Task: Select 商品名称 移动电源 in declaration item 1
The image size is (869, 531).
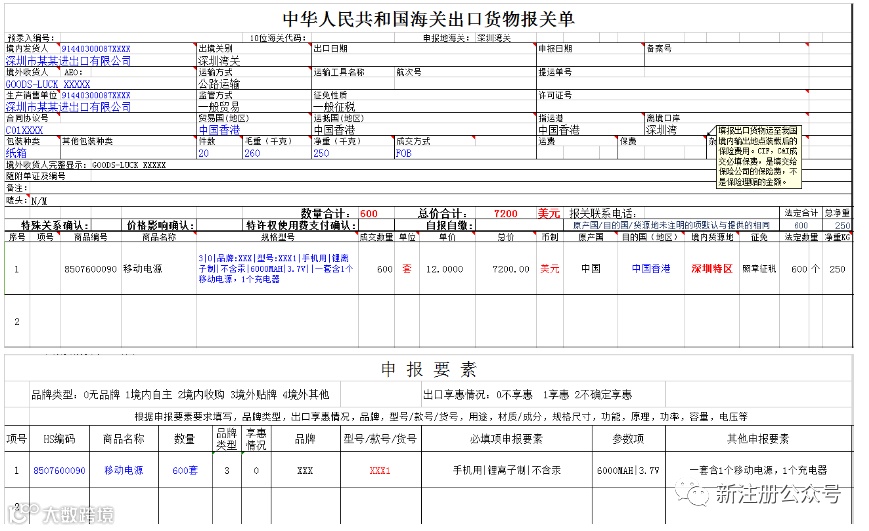Action: (142, 269)
